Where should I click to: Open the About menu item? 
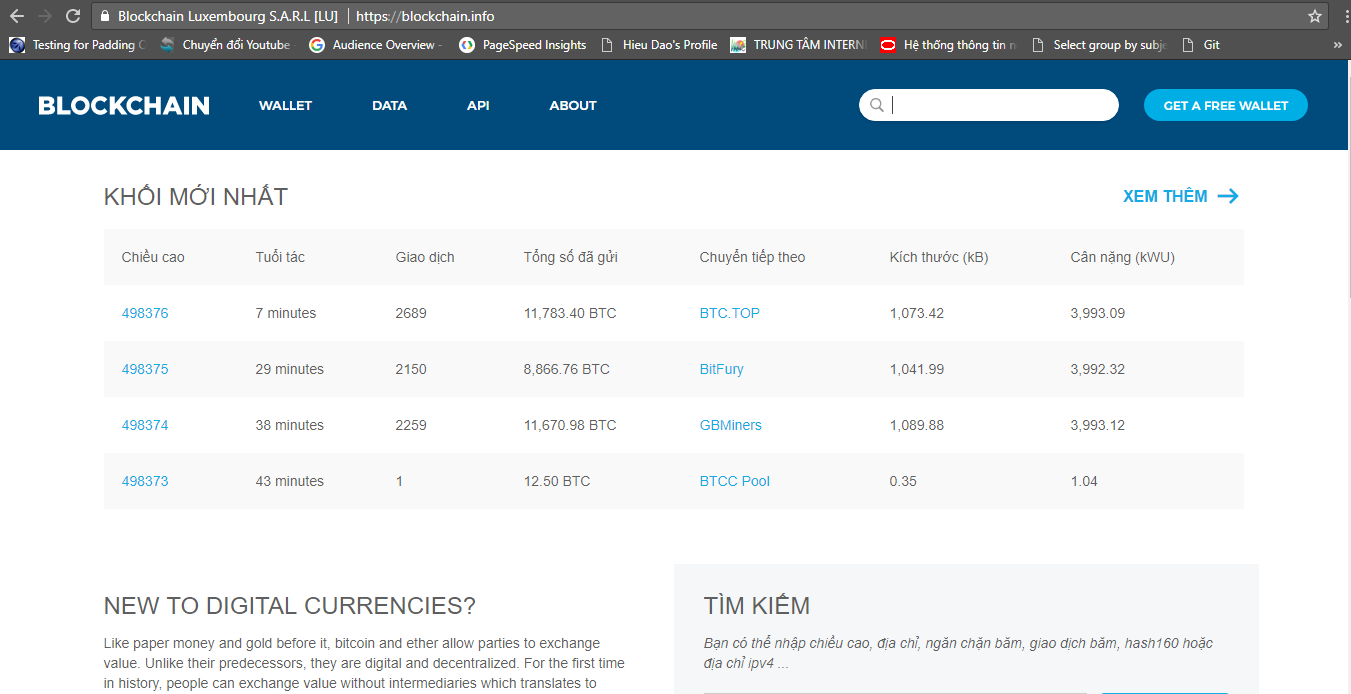(x=573, y=105)
